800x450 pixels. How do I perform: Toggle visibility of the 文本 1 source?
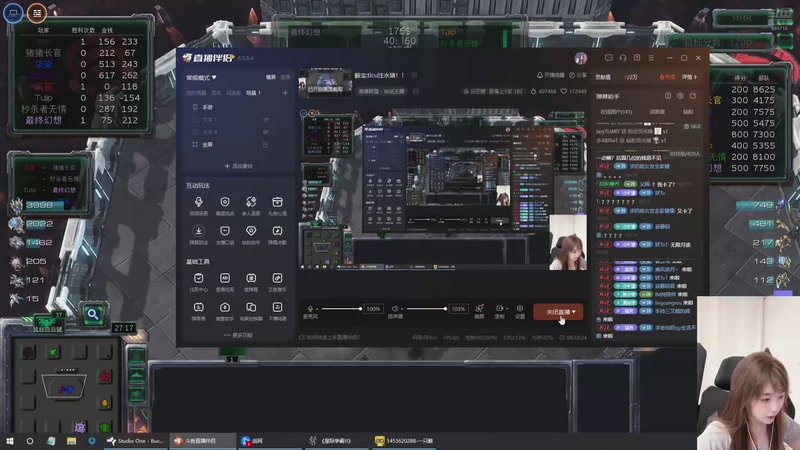265,119
